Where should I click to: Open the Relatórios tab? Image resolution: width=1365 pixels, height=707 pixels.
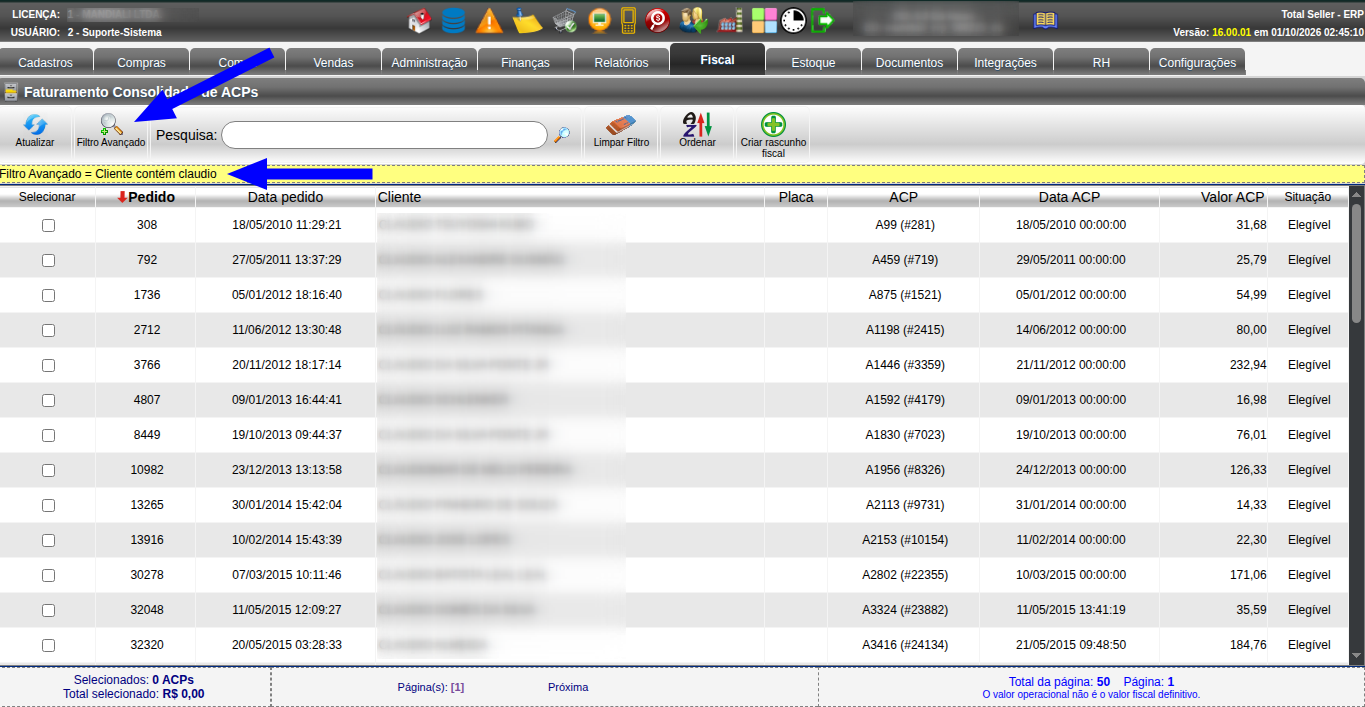pos(621,62)
